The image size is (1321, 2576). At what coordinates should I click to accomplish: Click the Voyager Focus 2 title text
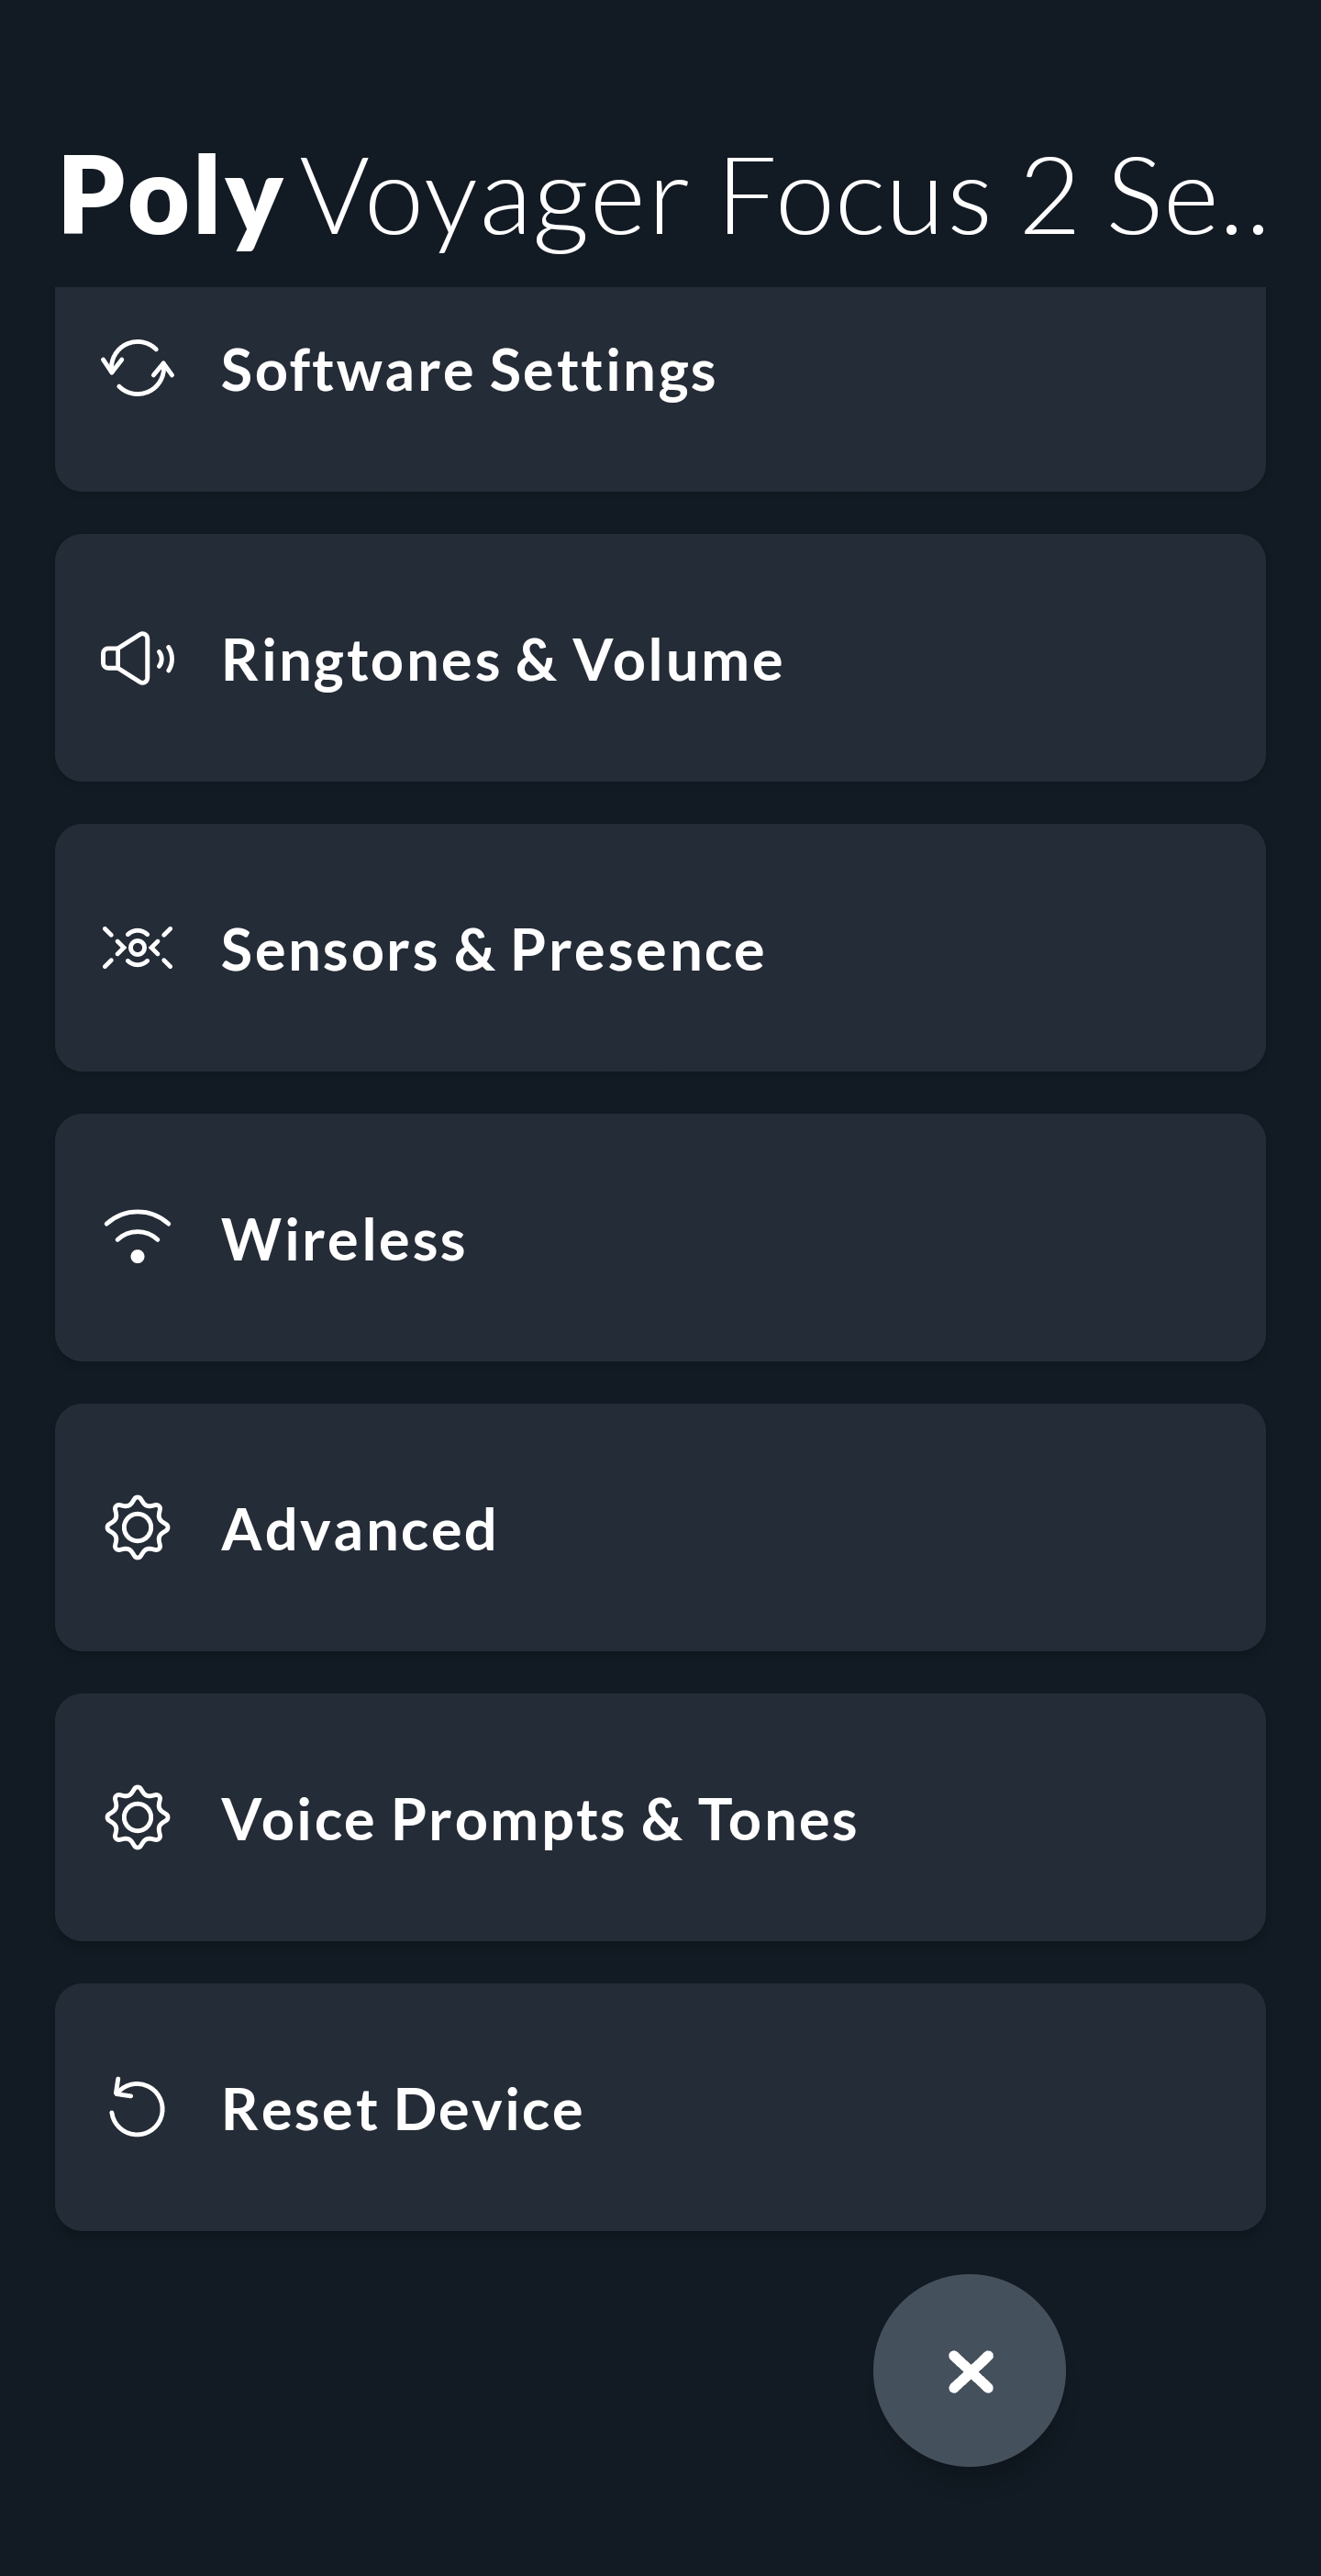(x=780, y=198)
